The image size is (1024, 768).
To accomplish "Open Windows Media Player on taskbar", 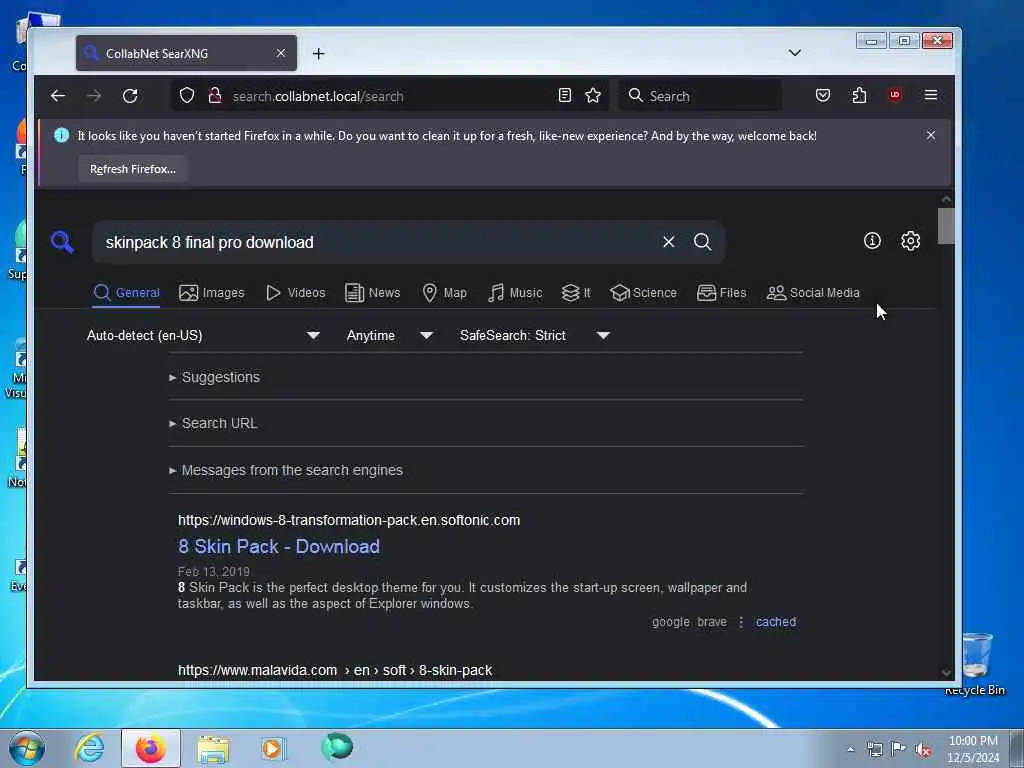I will pos(273,748).
